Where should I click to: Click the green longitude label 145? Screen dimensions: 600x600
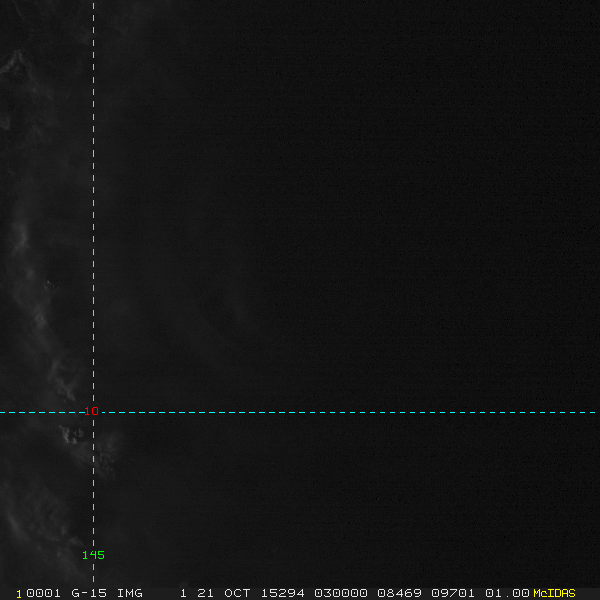(93, 555)
